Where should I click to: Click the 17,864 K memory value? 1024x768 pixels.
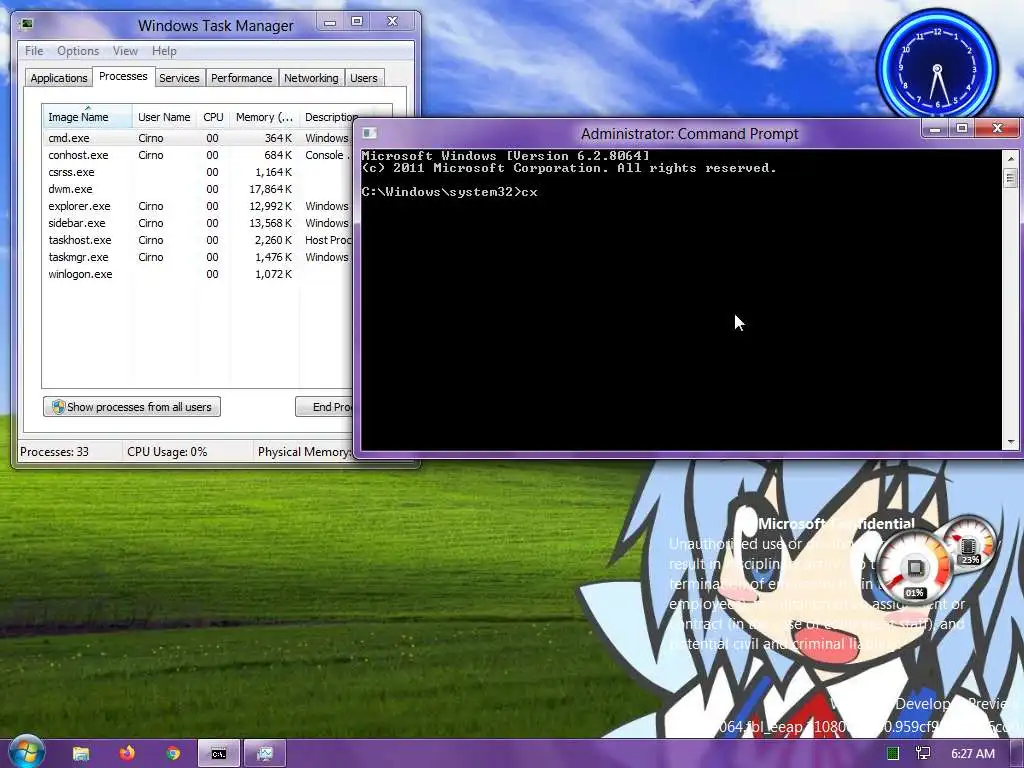(x=270, y=189)
